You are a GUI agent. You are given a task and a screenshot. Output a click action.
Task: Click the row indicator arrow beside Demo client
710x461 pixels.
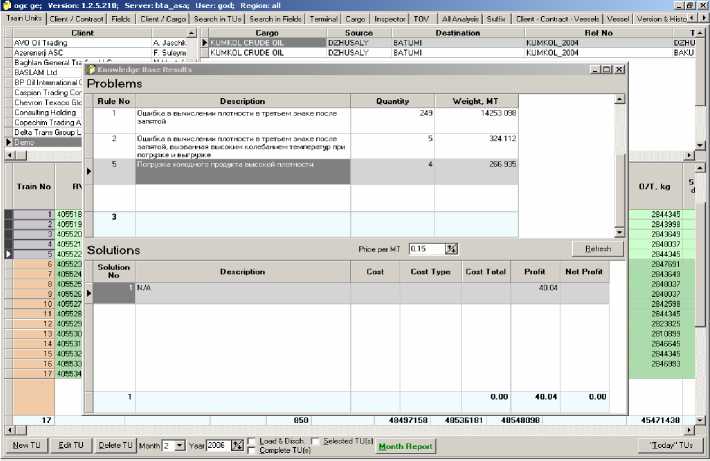point(9,143)
